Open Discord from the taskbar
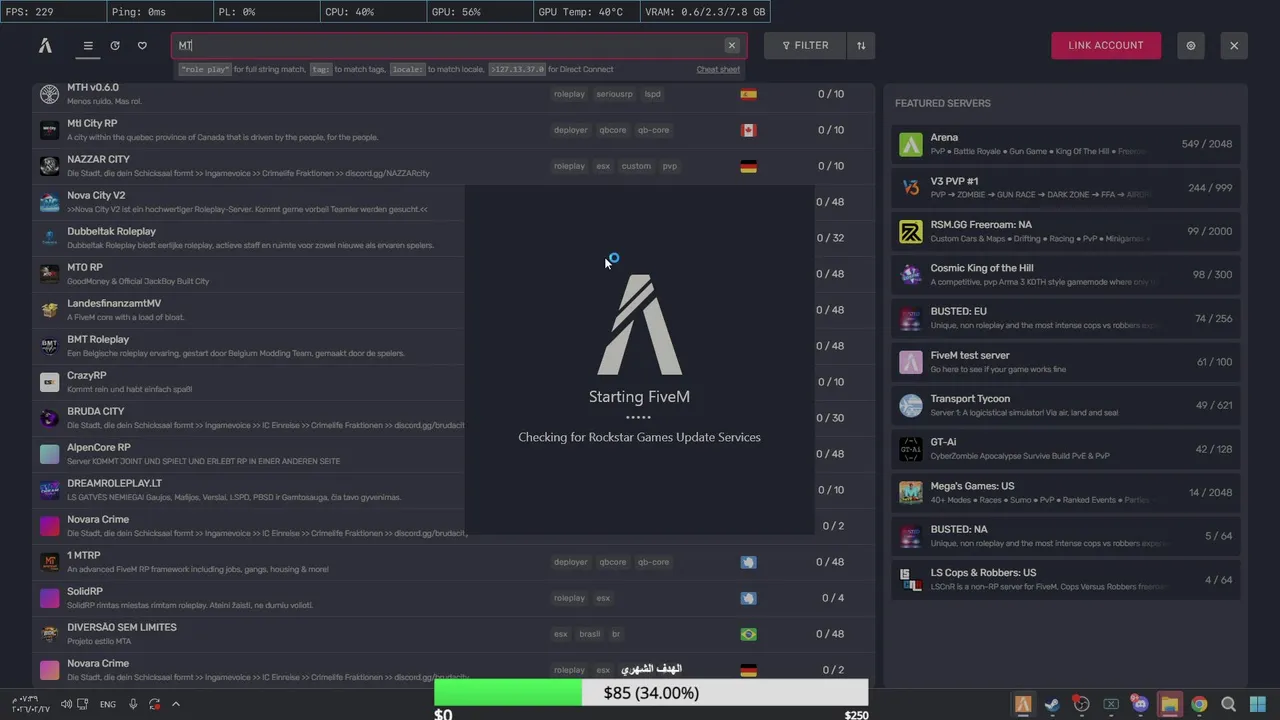Screen dimensions: 1280x720 [x=1140, y=705]
